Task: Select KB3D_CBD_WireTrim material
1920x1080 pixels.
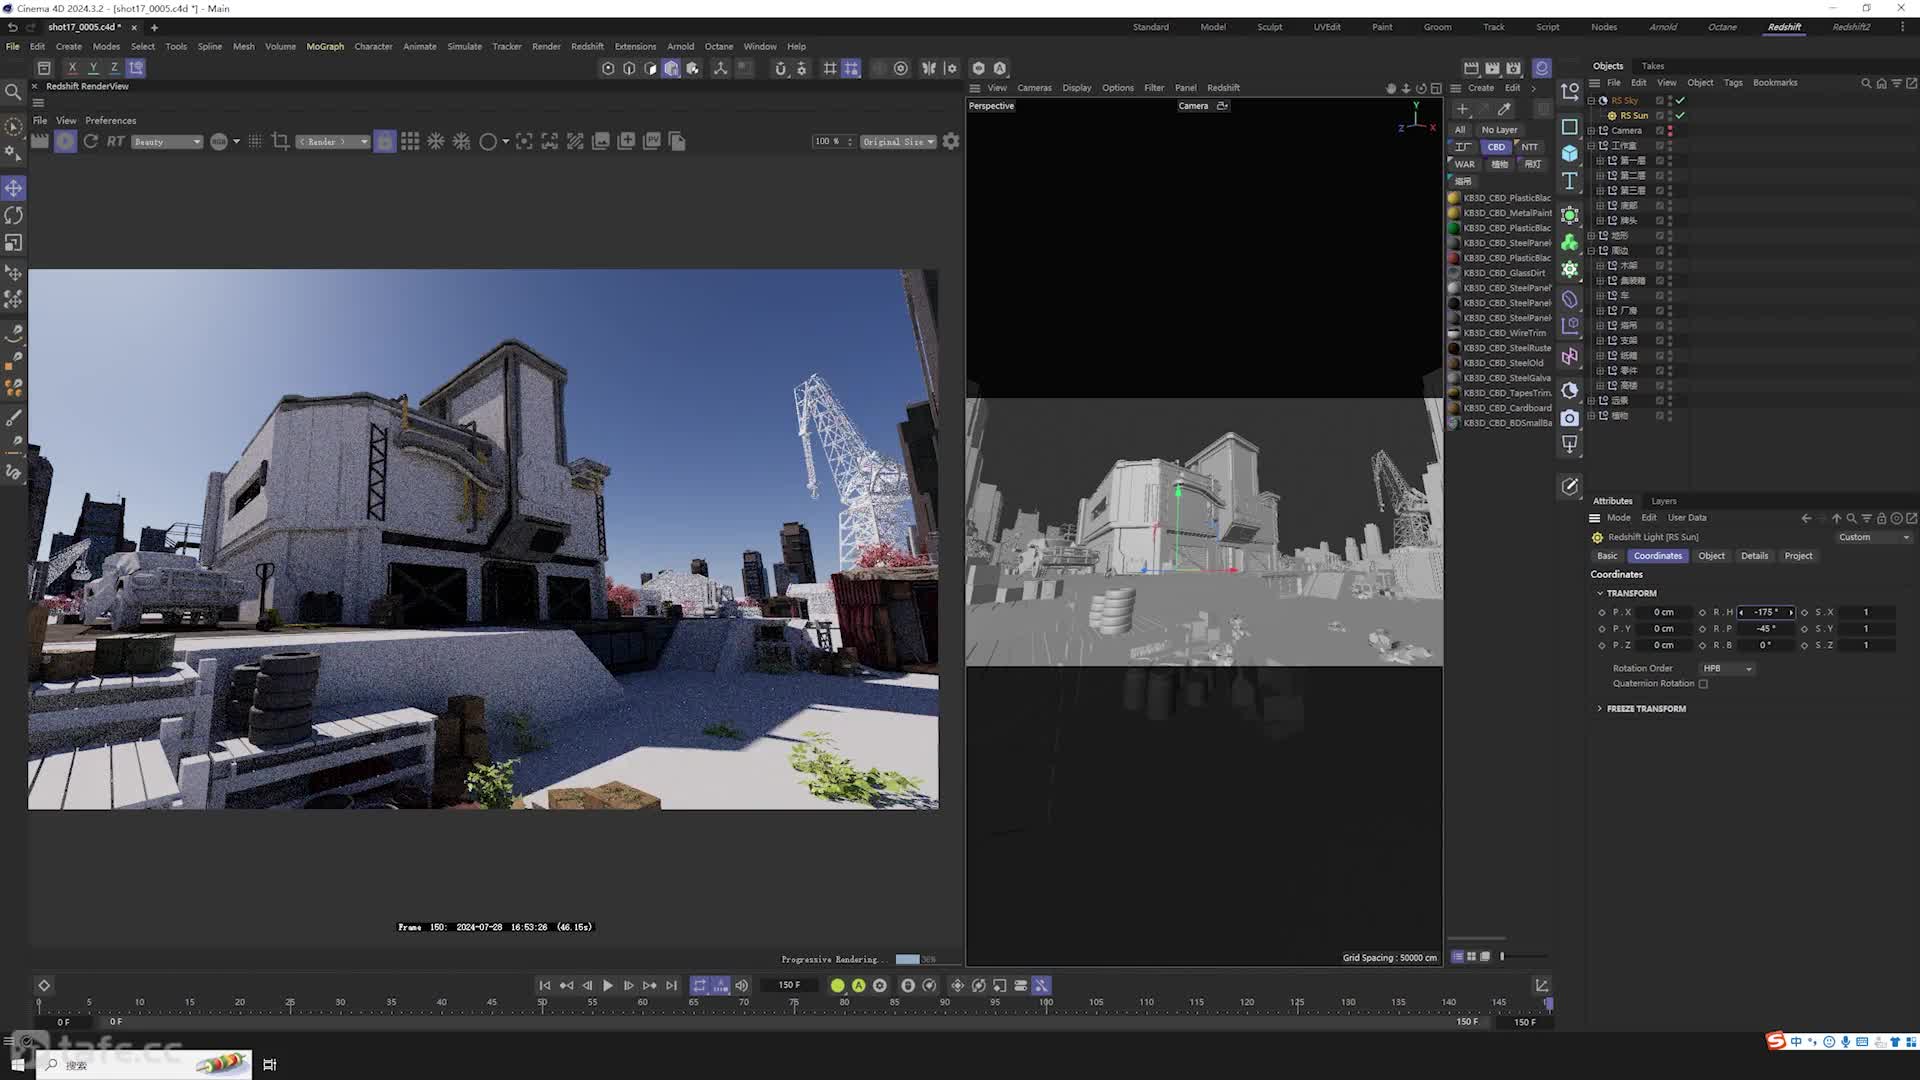Action: (x=1499, y=333)
